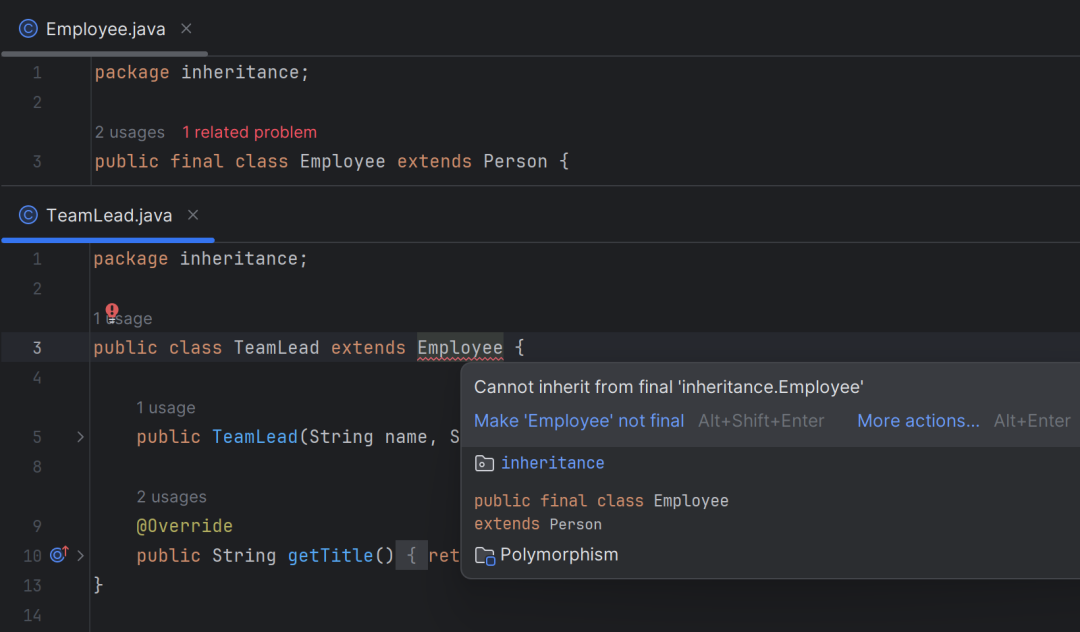Show the 1 related problem in Employee.java
The image size is (1080, 632).
249,132
